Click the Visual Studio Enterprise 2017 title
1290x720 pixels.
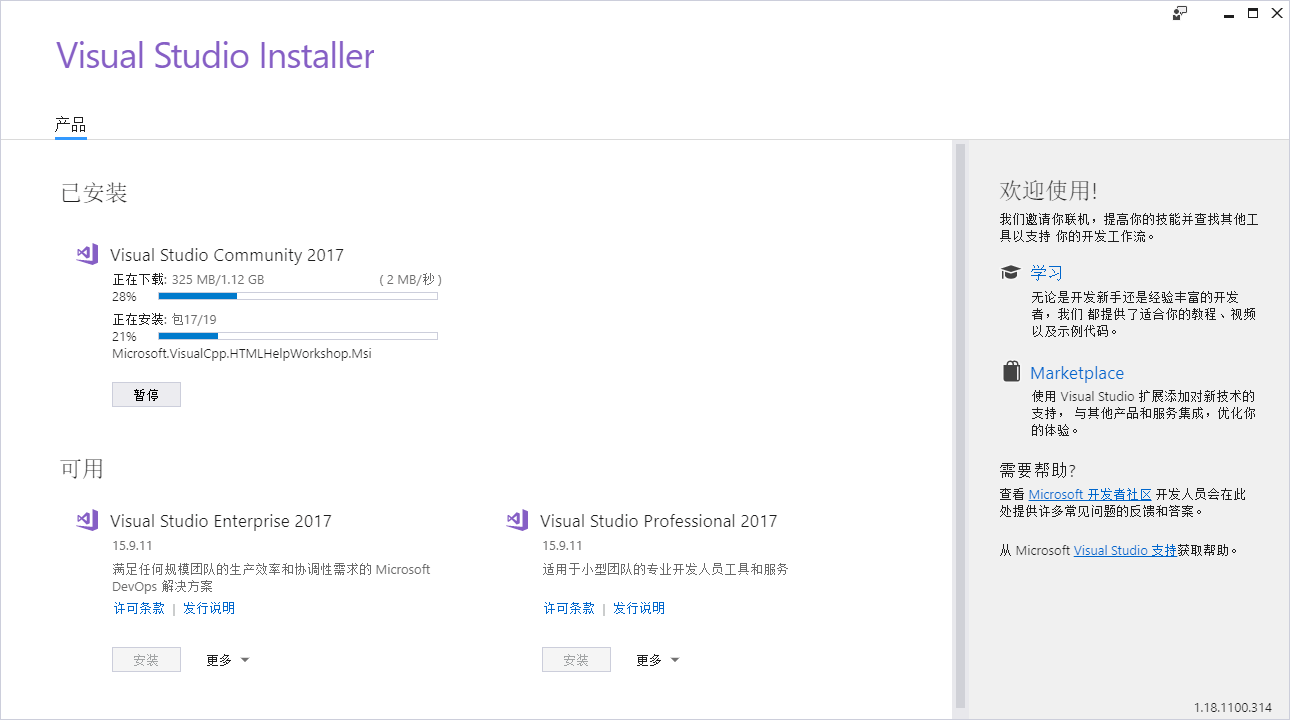point(221,521)
